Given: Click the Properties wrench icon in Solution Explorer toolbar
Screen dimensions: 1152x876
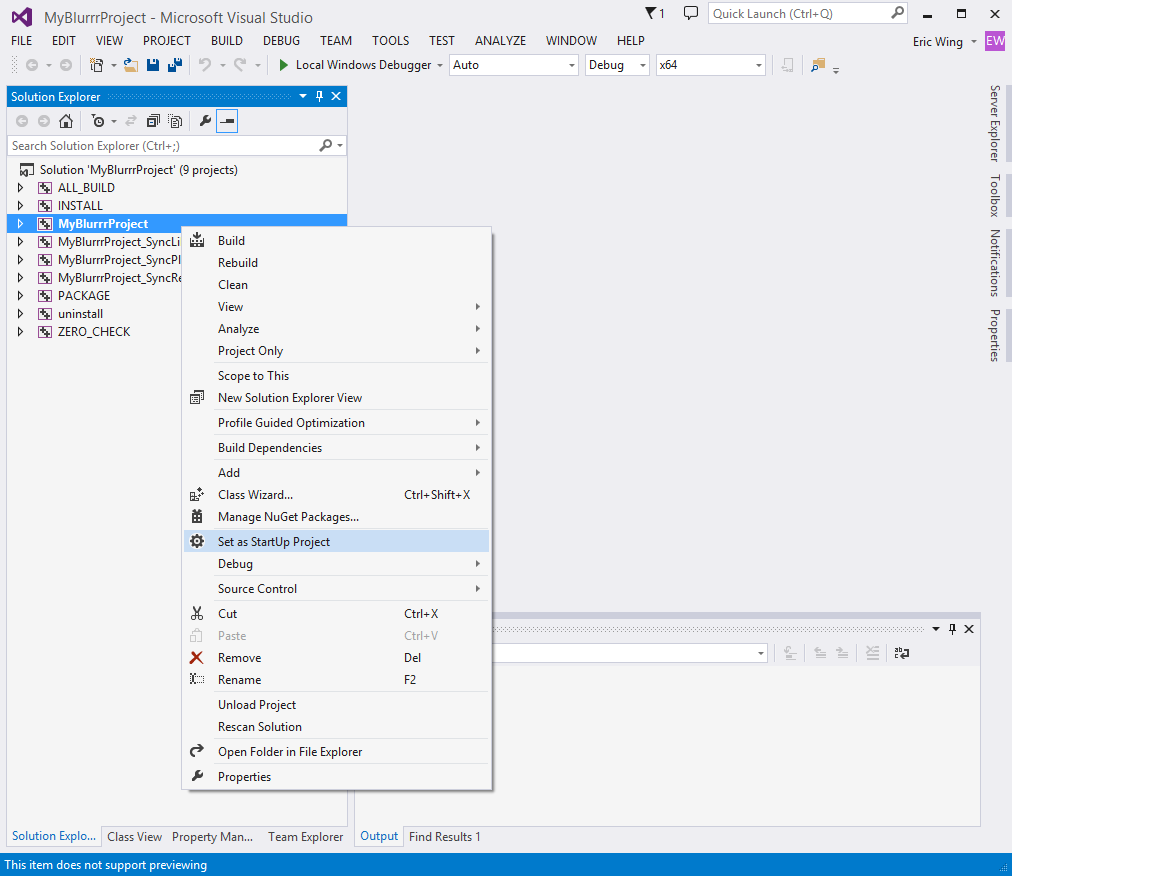Looking at the screenshot, I should 205,121.
